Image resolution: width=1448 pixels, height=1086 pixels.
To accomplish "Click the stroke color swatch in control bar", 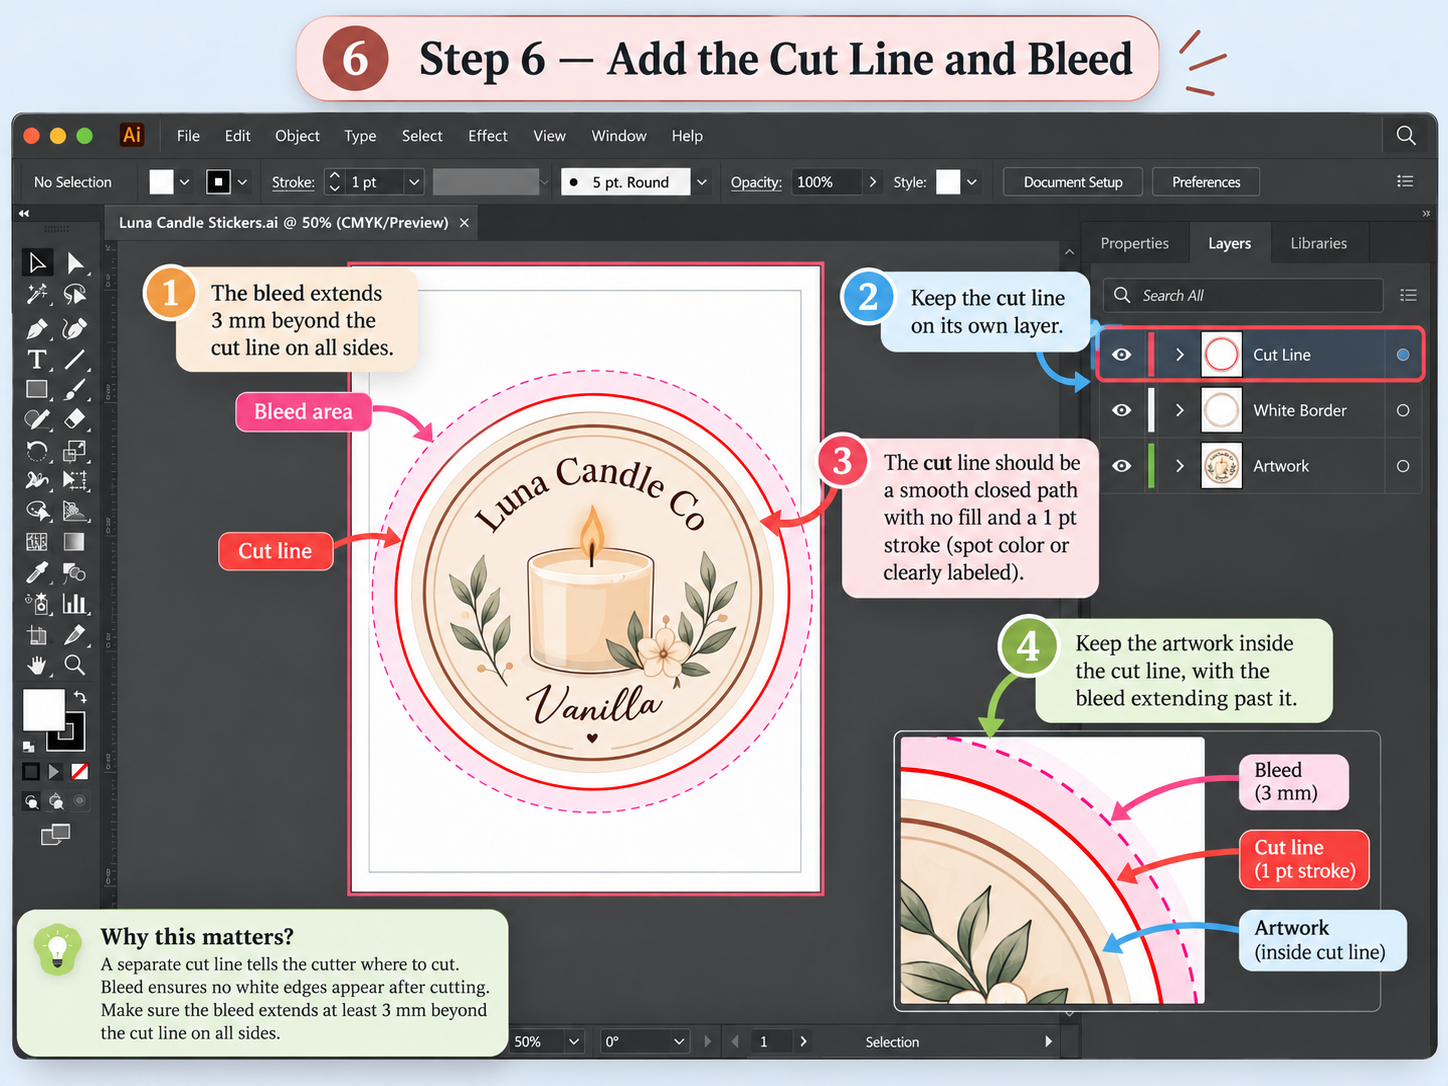I will tap(218, 182).
